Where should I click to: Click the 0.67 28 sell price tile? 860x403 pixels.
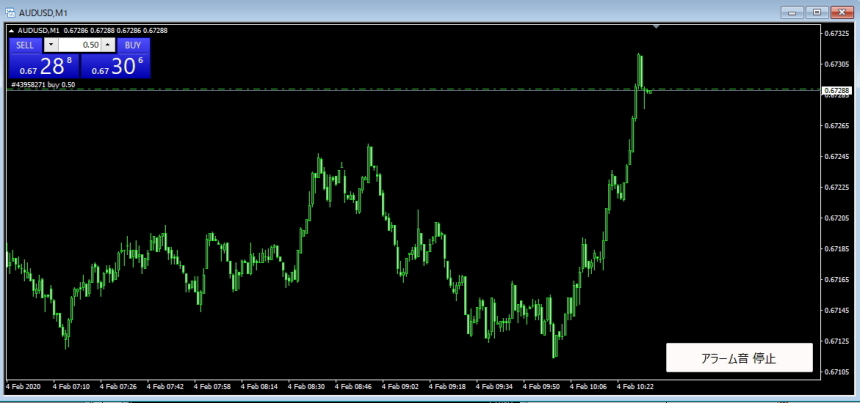tap(44, 66)
